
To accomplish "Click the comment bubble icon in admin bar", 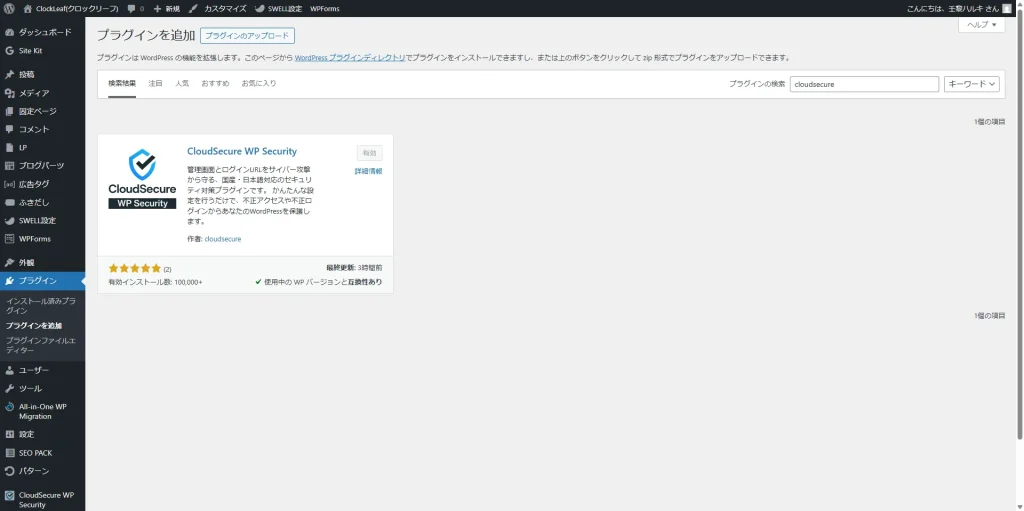I will pos(131,8).
